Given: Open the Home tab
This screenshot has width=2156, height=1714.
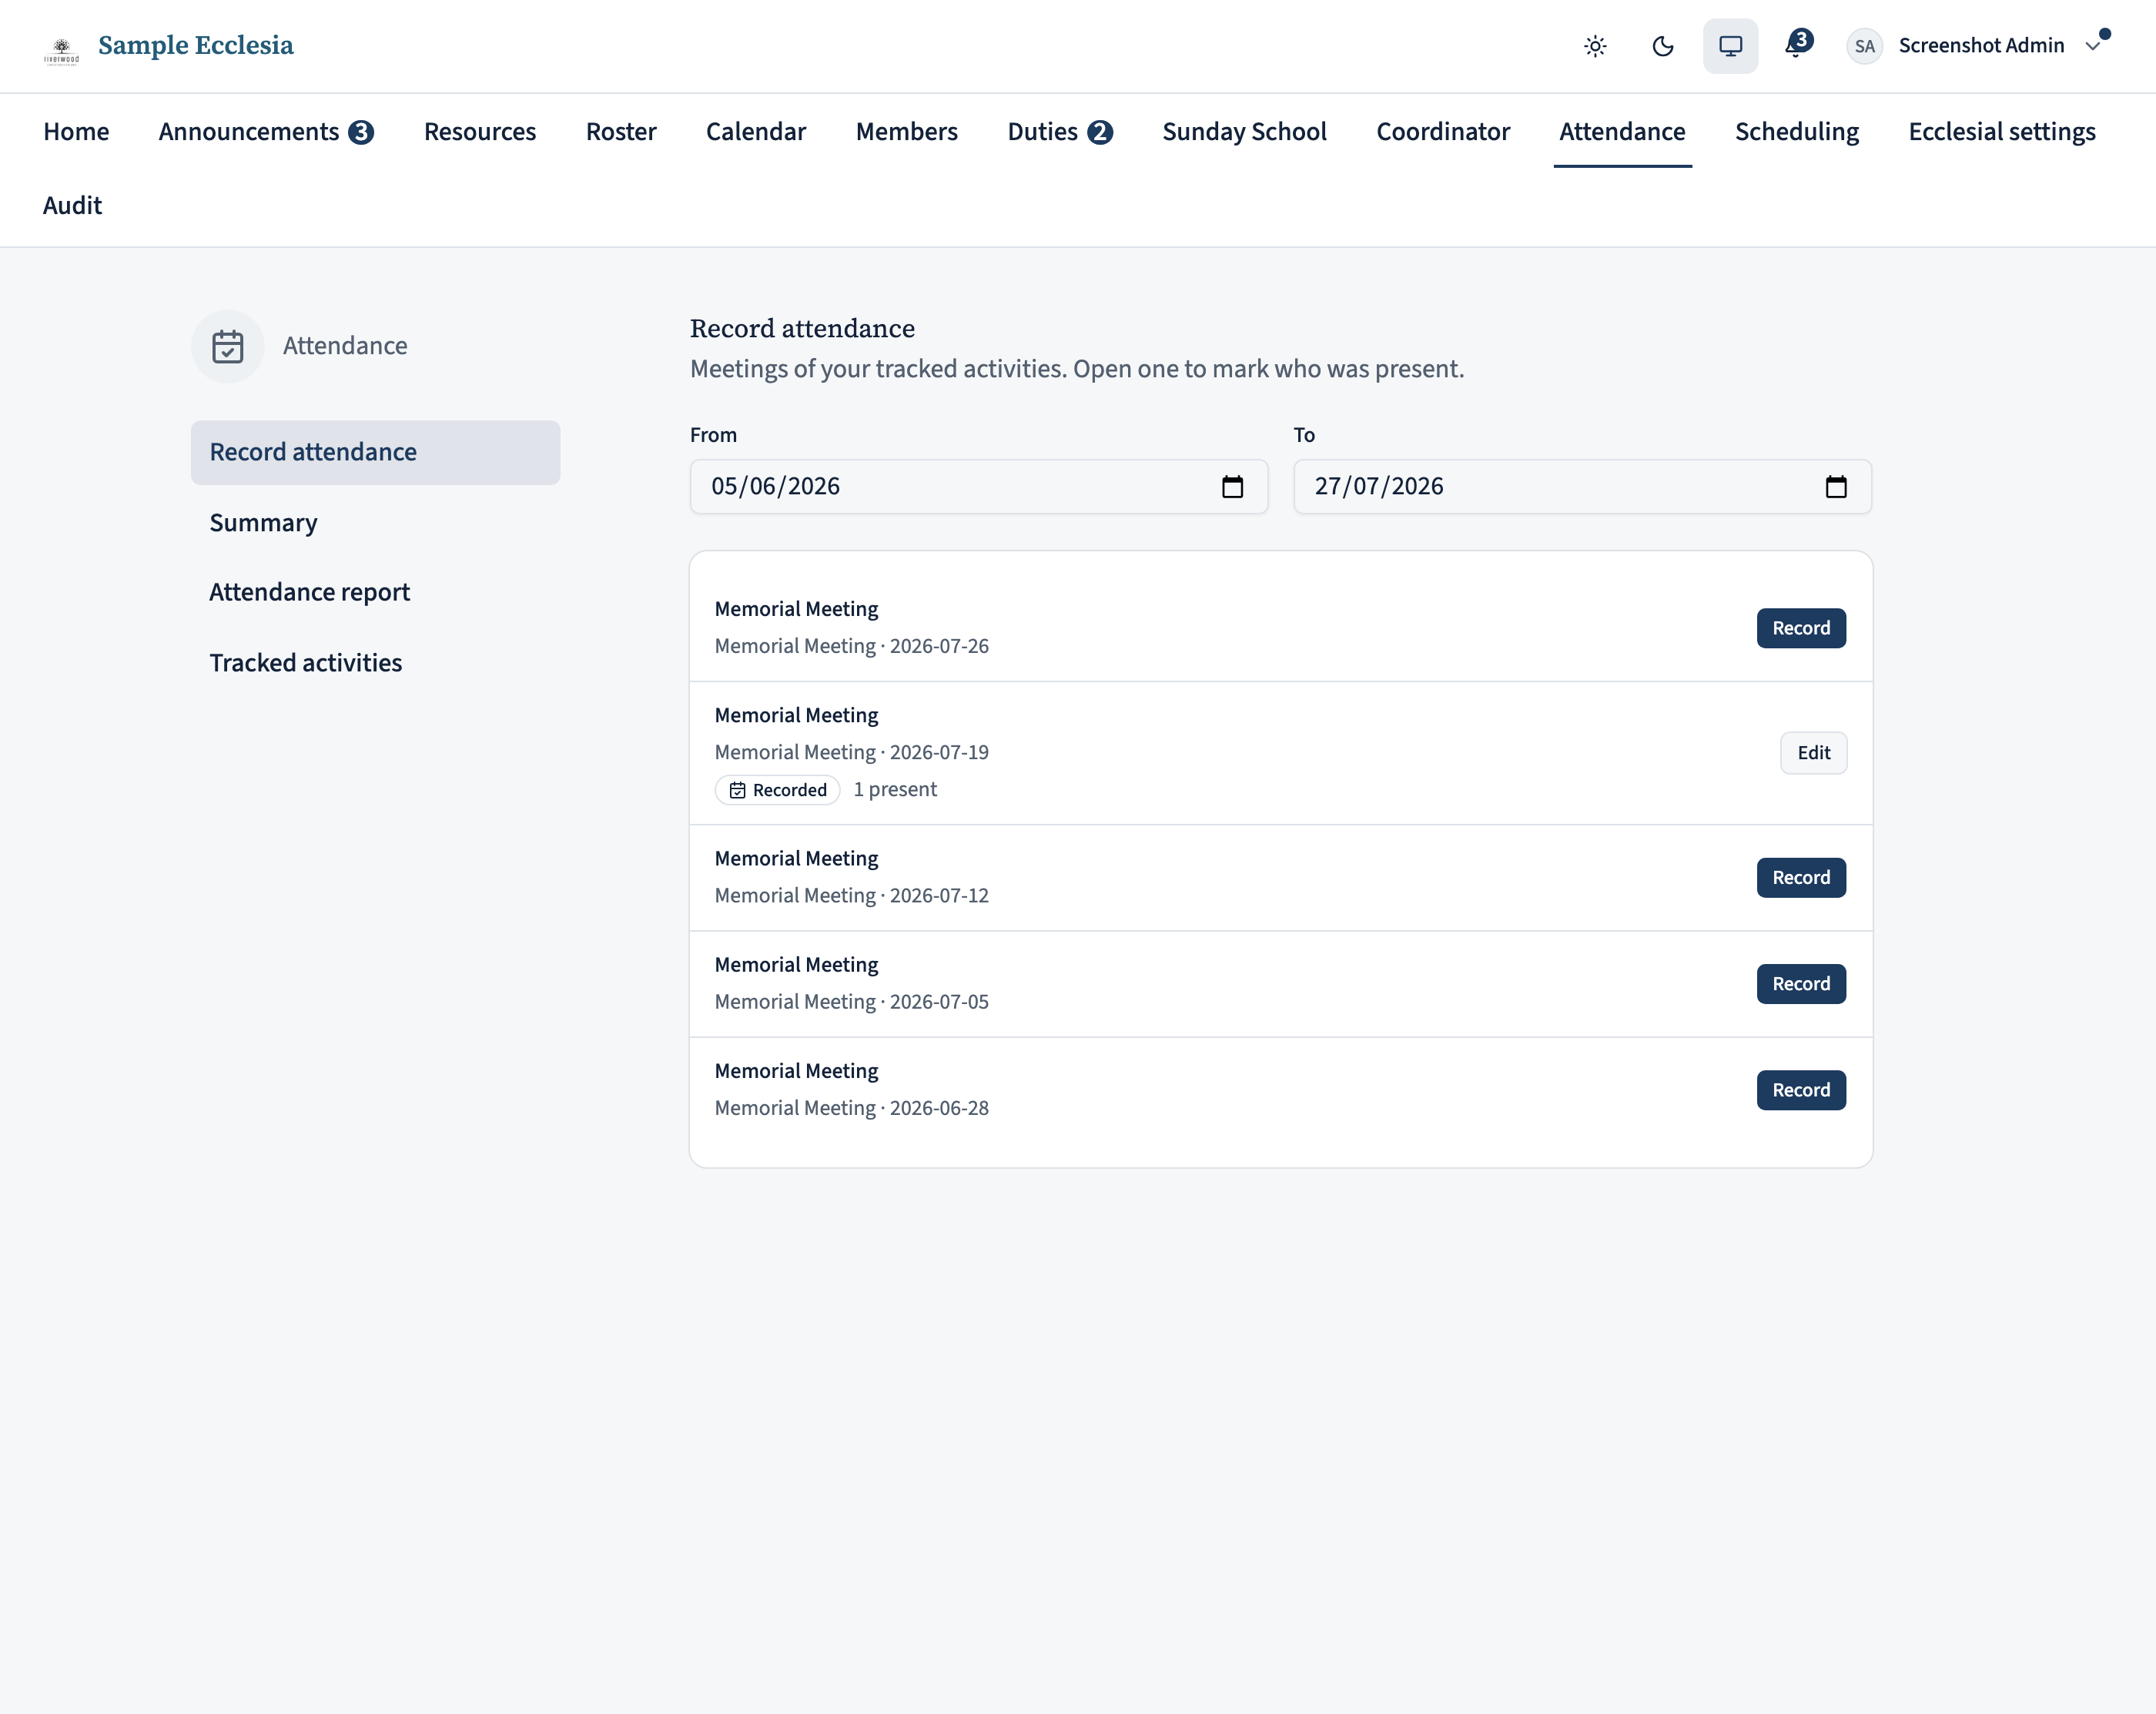Looking at the screenshot, I should [76, 132].
